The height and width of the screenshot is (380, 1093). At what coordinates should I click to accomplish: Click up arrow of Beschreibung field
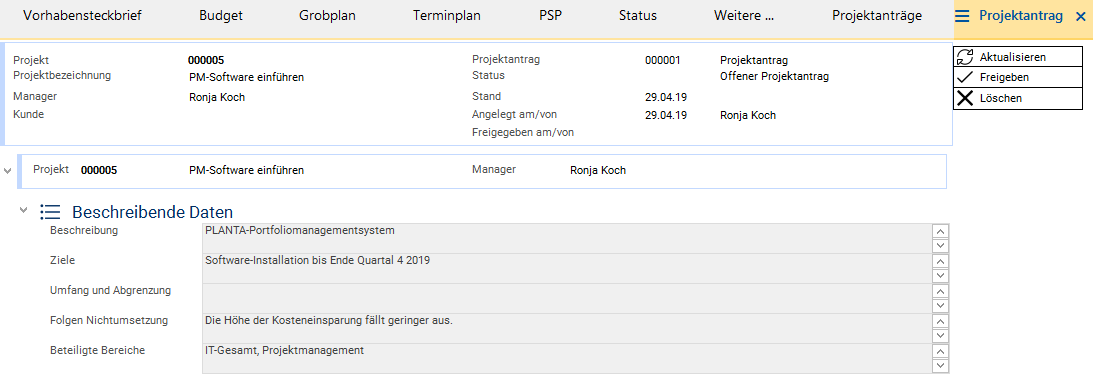[940, 231]
